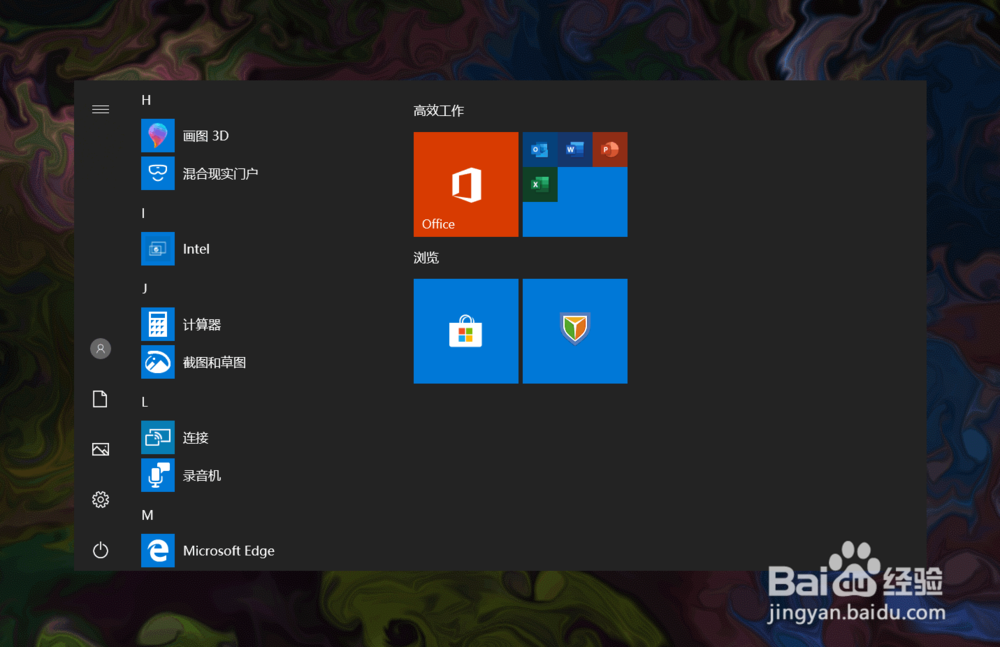Image resolution: width=1000 pixels, height=647 pixels.
Task: Select the 高效工作 group title
Action: point(438,110)
